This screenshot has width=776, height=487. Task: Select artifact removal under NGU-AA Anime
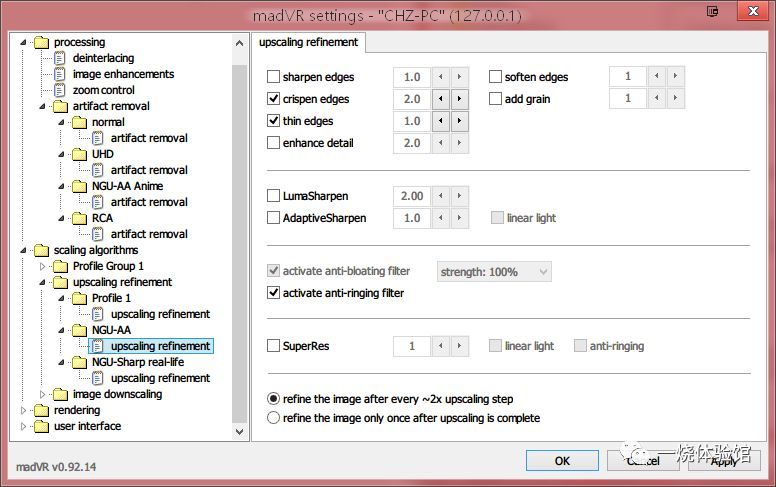tap(149, 202)
